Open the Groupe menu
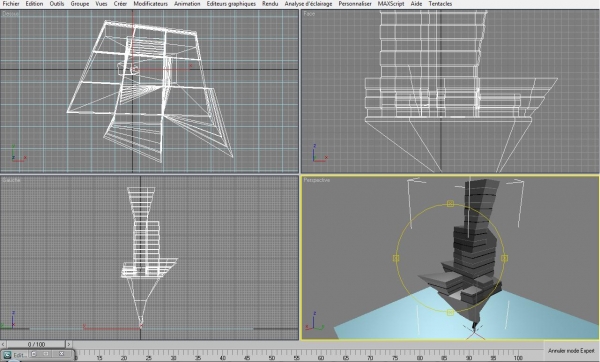 tap(80, 4)
